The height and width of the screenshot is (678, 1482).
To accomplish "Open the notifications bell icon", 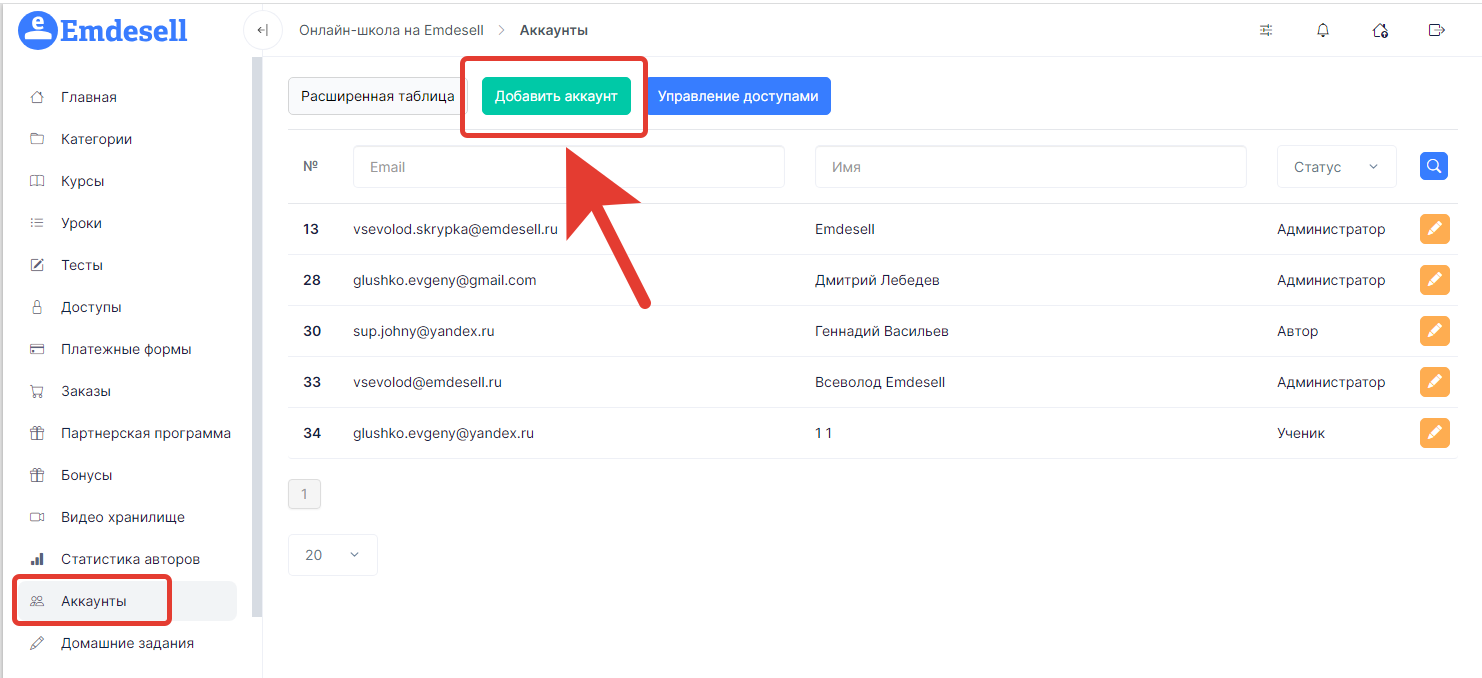I will click(1323, 30).
